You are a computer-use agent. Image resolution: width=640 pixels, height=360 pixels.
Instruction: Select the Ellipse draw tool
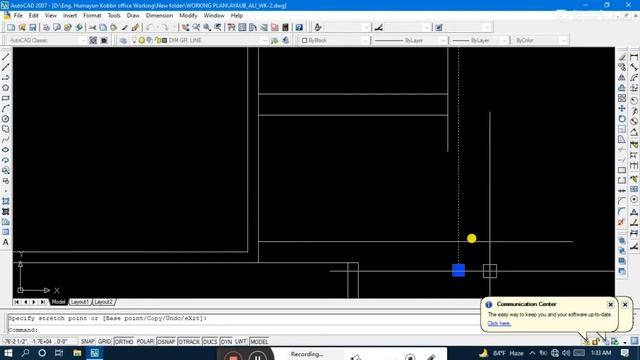[x=6, y=150]
